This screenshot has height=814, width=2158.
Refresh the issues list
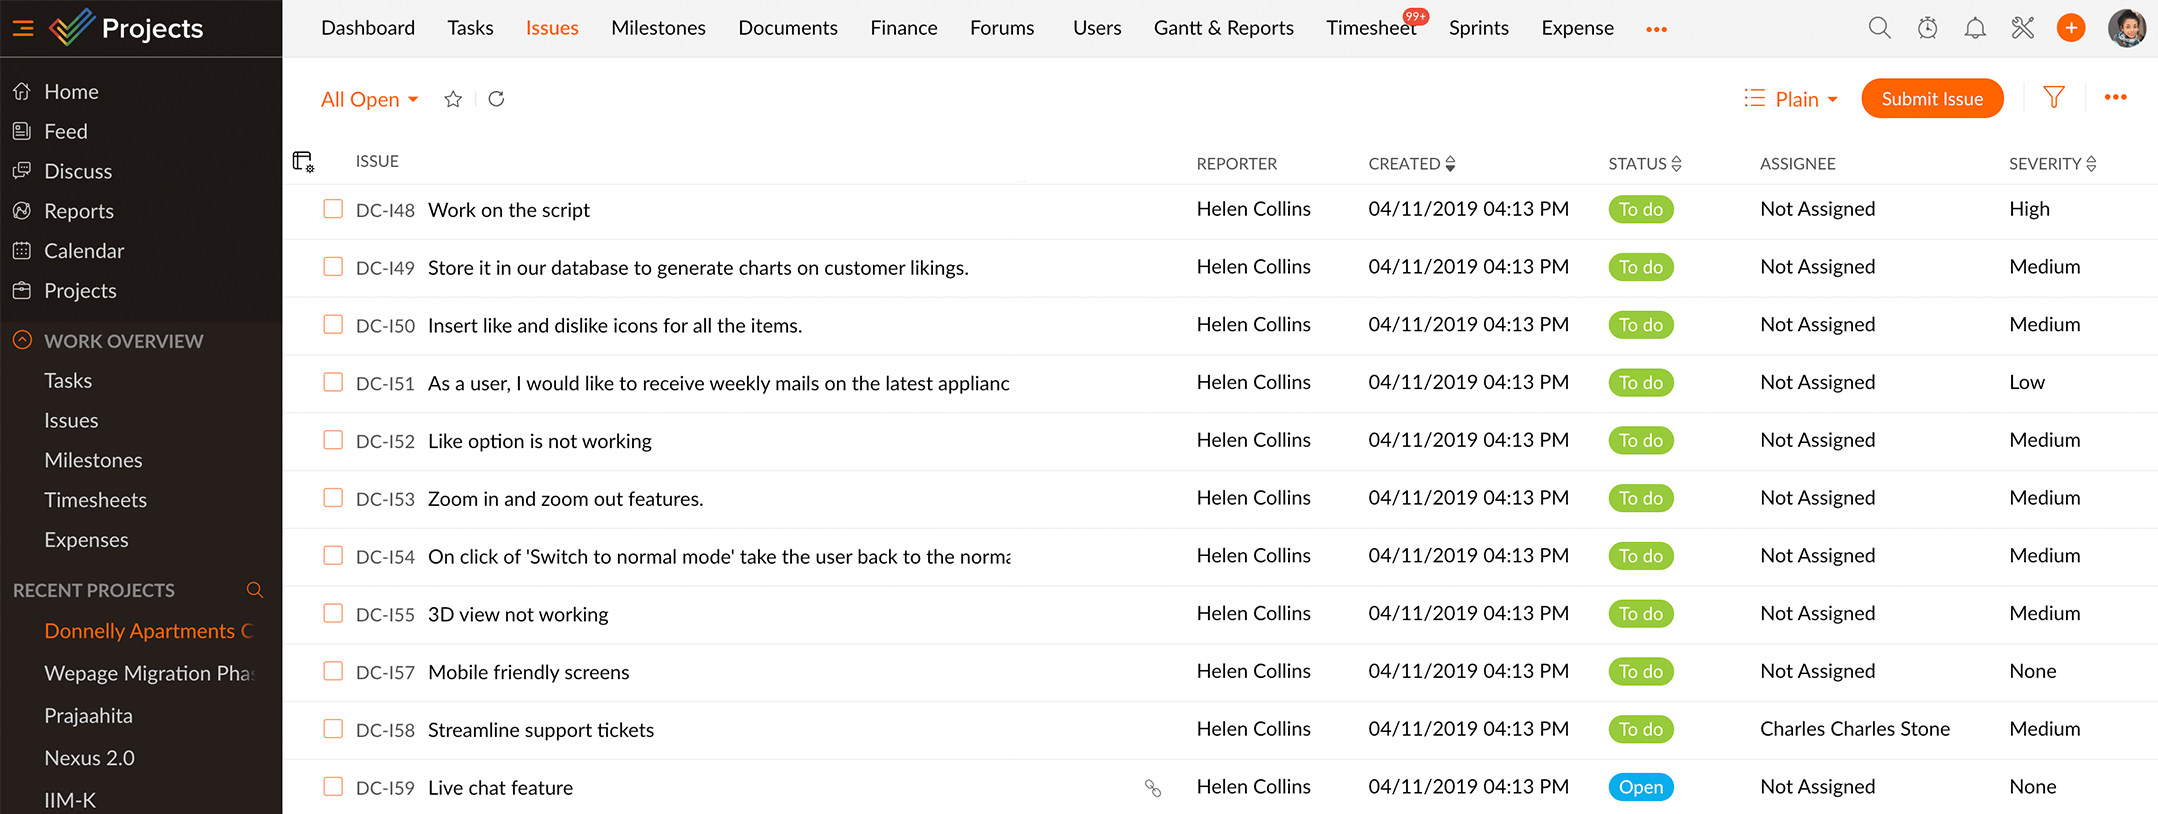point(496,99)
